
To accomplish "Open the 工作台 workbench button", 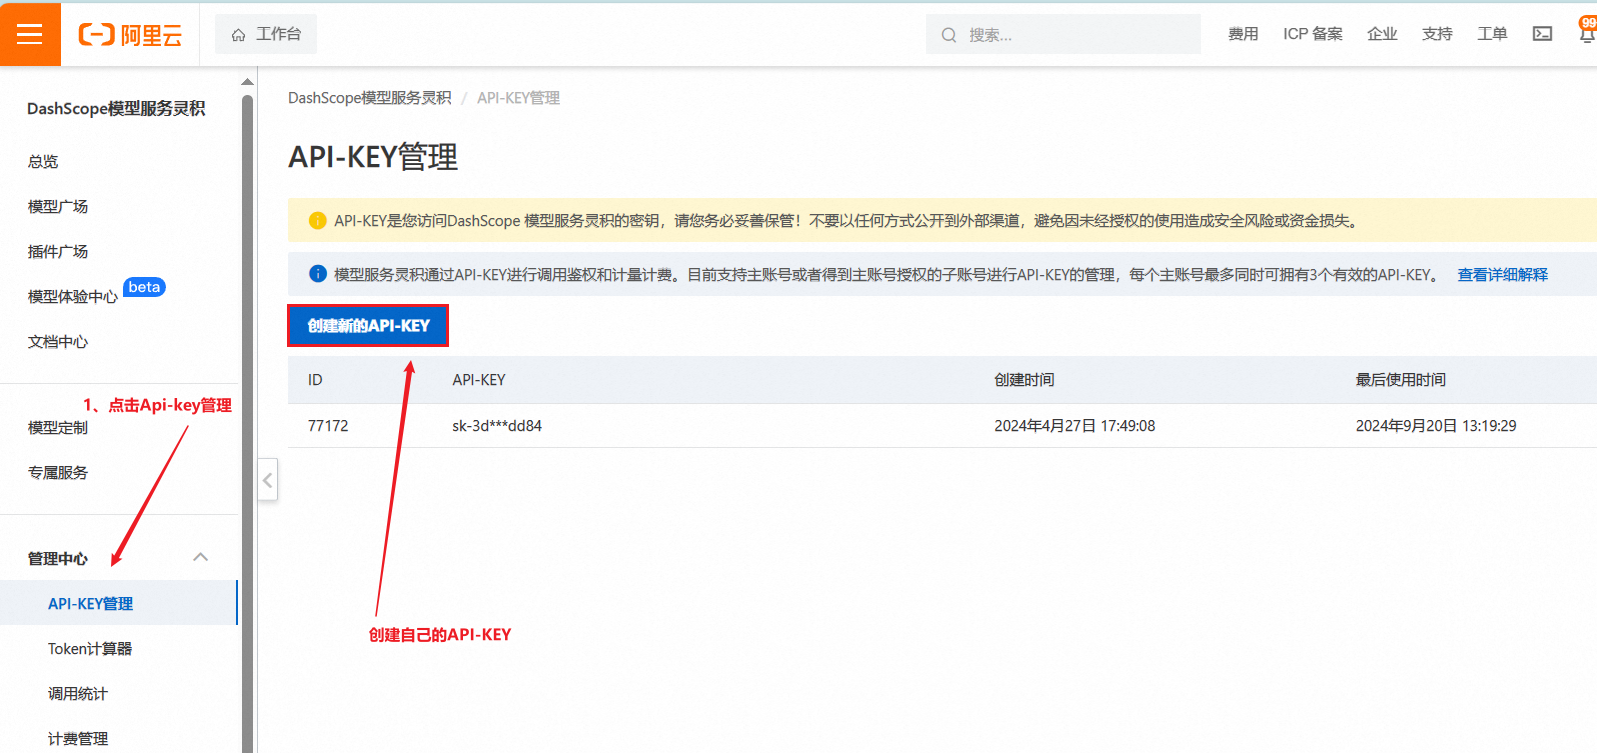I will [x=266, y=34].
